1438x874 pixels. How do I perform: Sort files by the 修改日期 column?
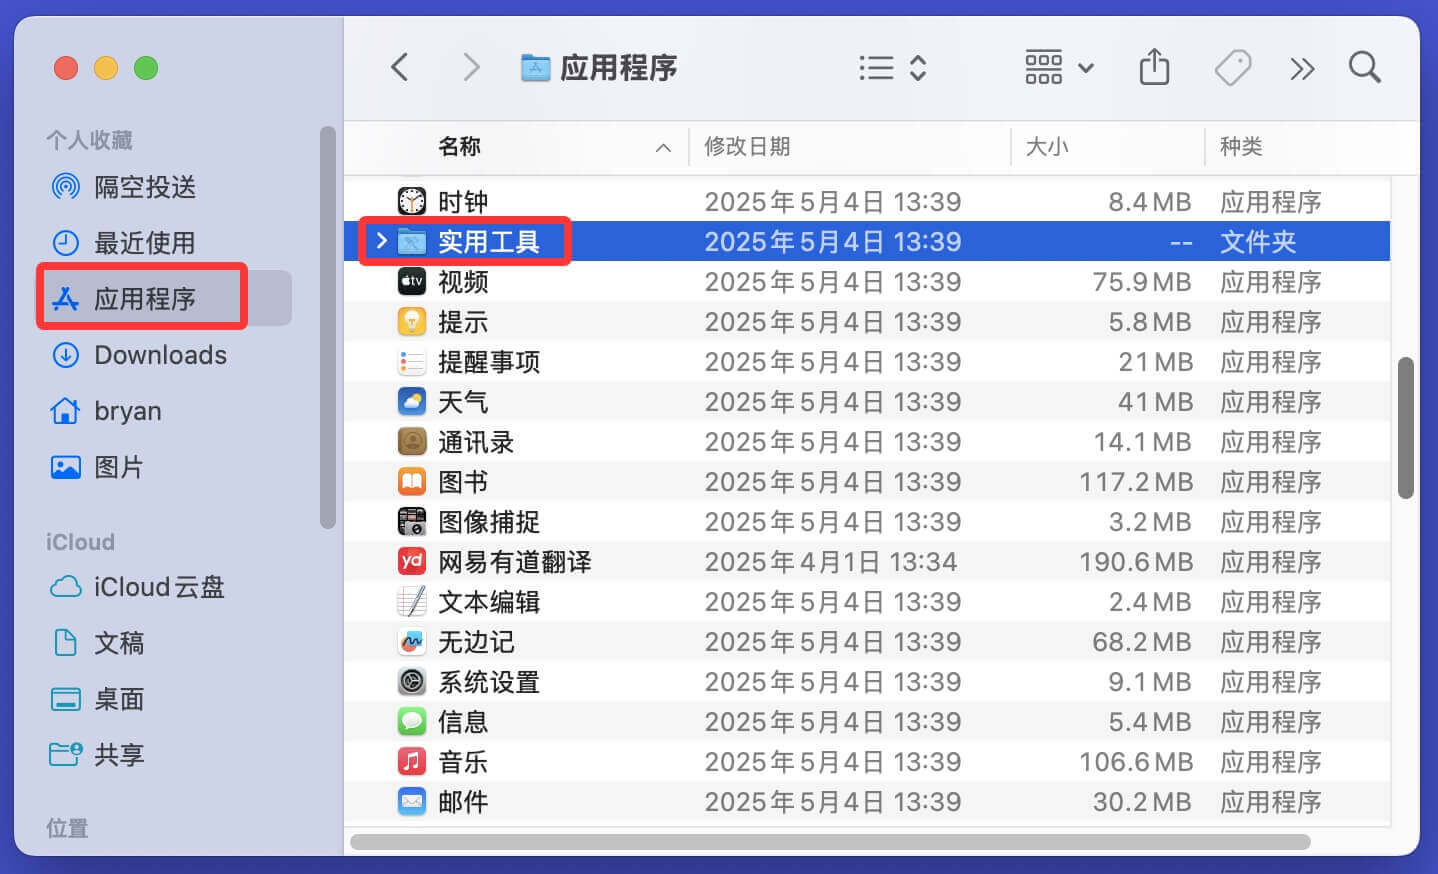click(747, 147)
